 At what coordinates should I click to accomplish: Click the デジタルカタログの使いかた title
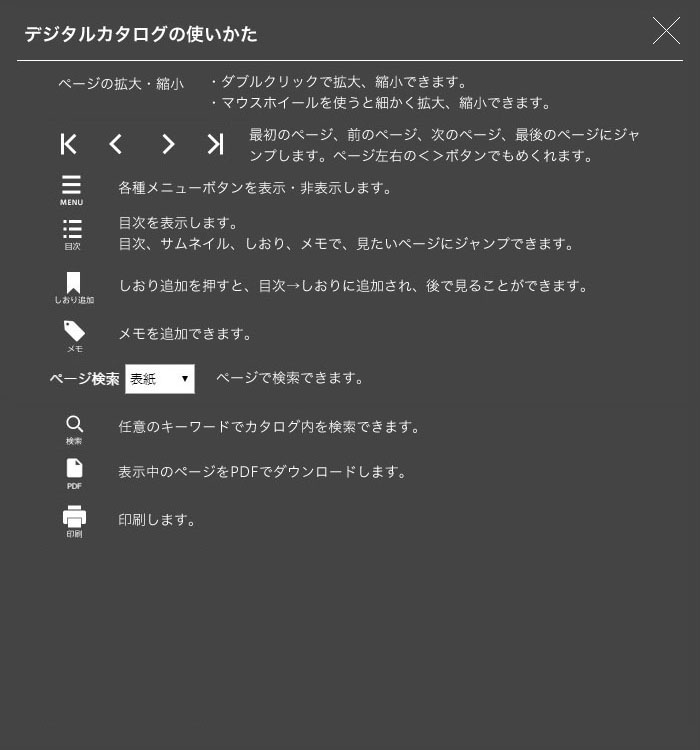[x=141, y=34]
